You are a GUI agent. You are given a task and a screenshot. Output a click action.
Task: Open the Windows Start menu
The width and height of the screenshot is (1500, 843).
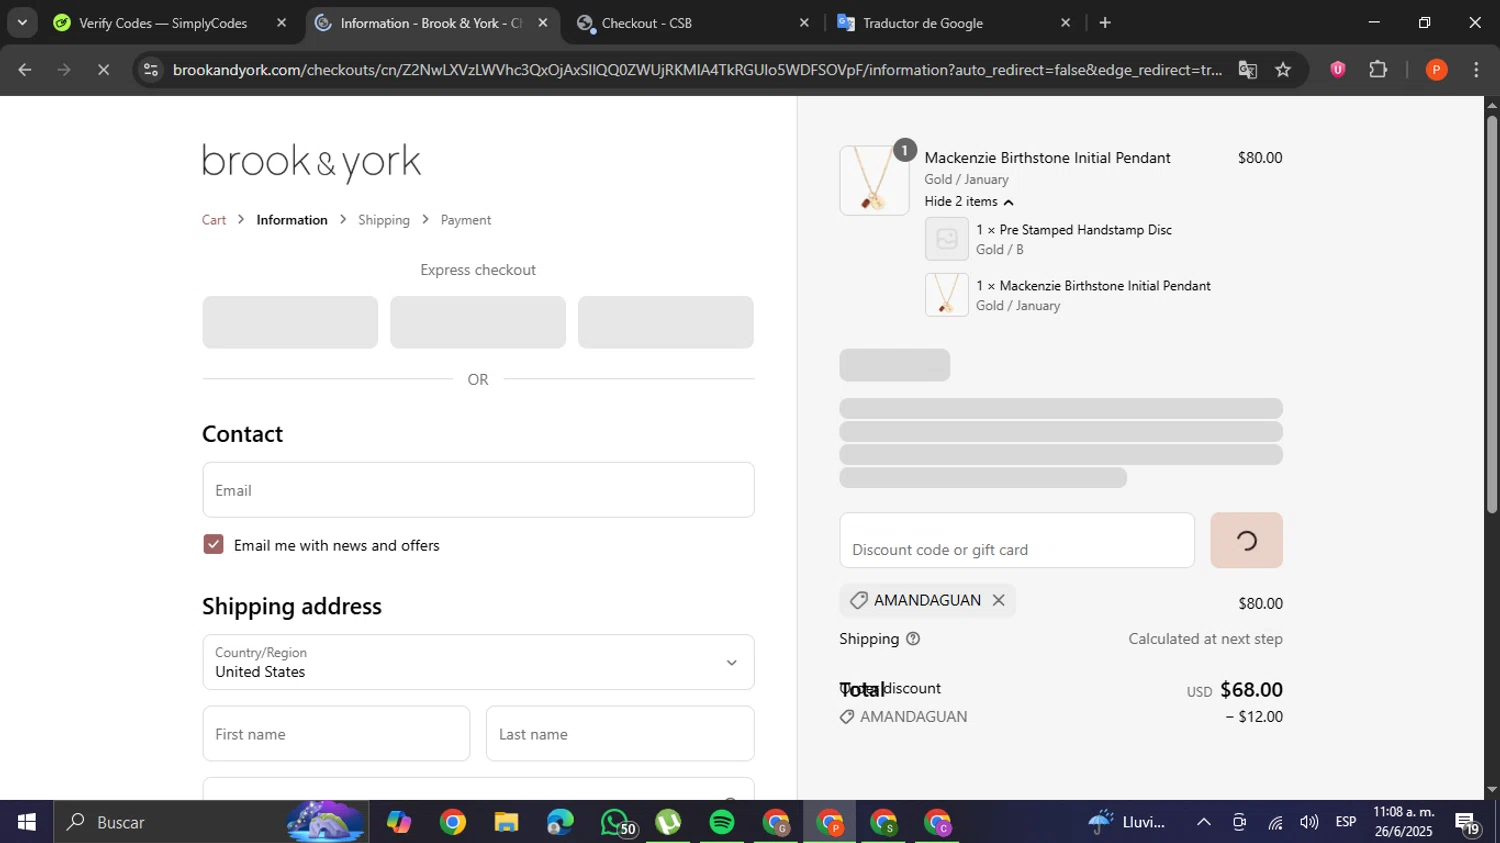coord(27,822)
